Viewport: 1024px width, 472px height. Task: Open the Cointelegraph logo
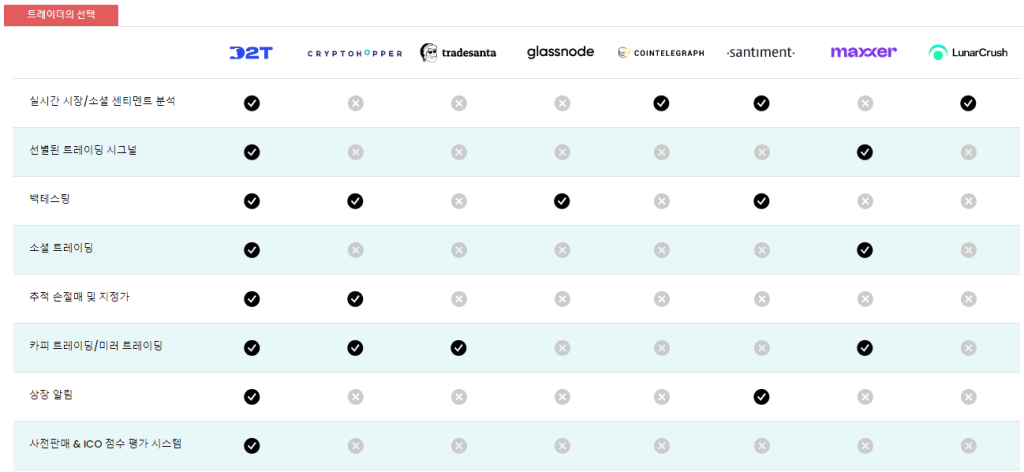(661, 53)
